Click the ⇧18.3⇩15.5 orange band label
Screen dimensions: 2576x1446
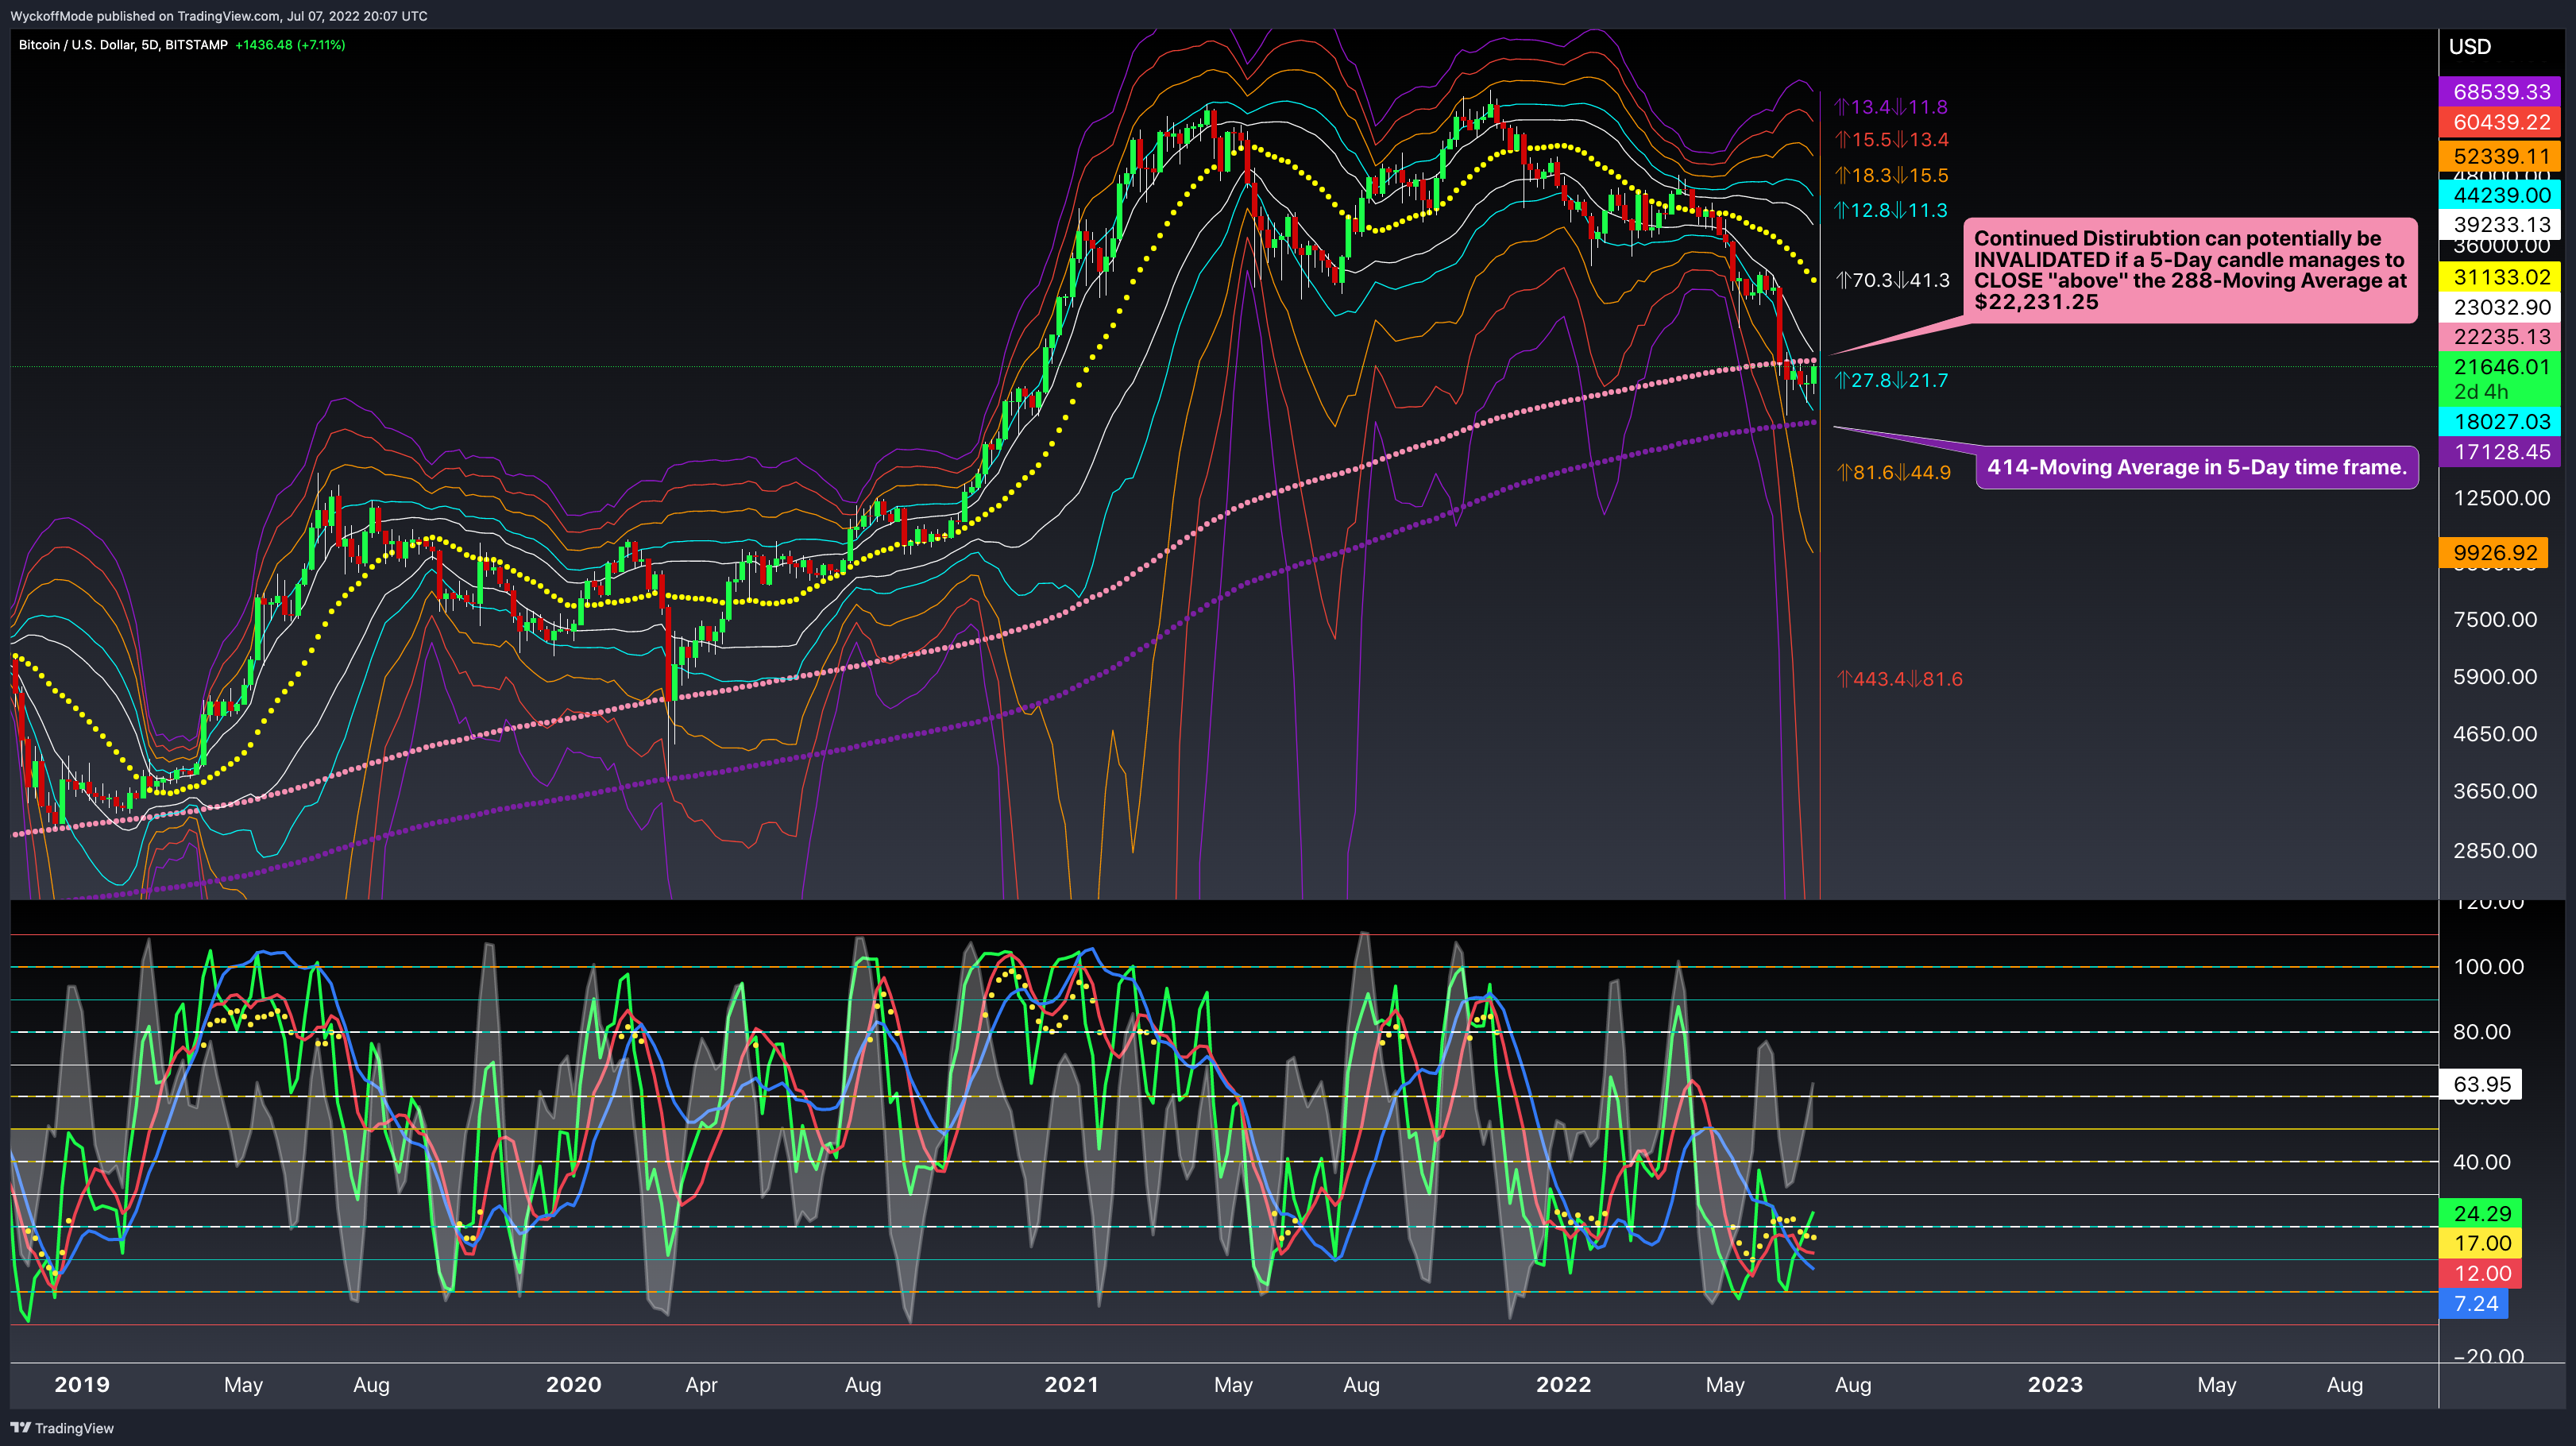click(x=1891, y=176)
